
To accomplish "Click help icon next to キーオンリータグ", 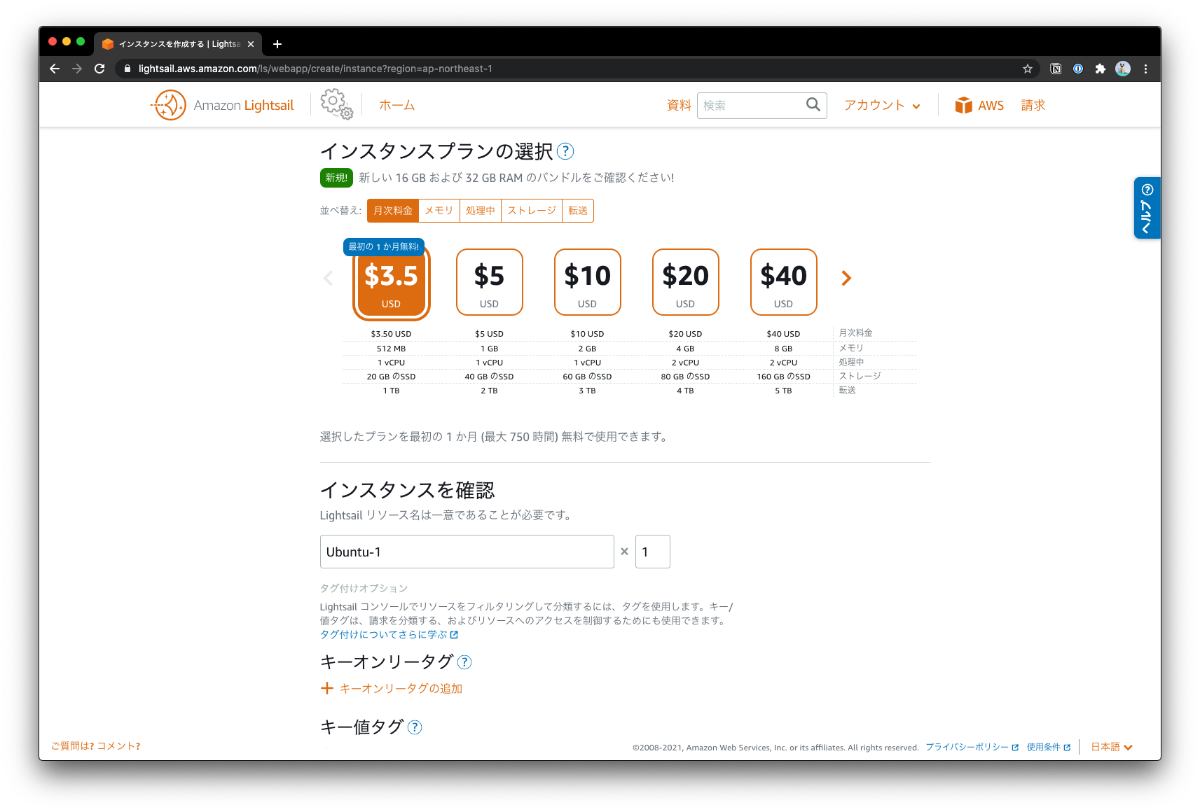I will pos(464,662).
